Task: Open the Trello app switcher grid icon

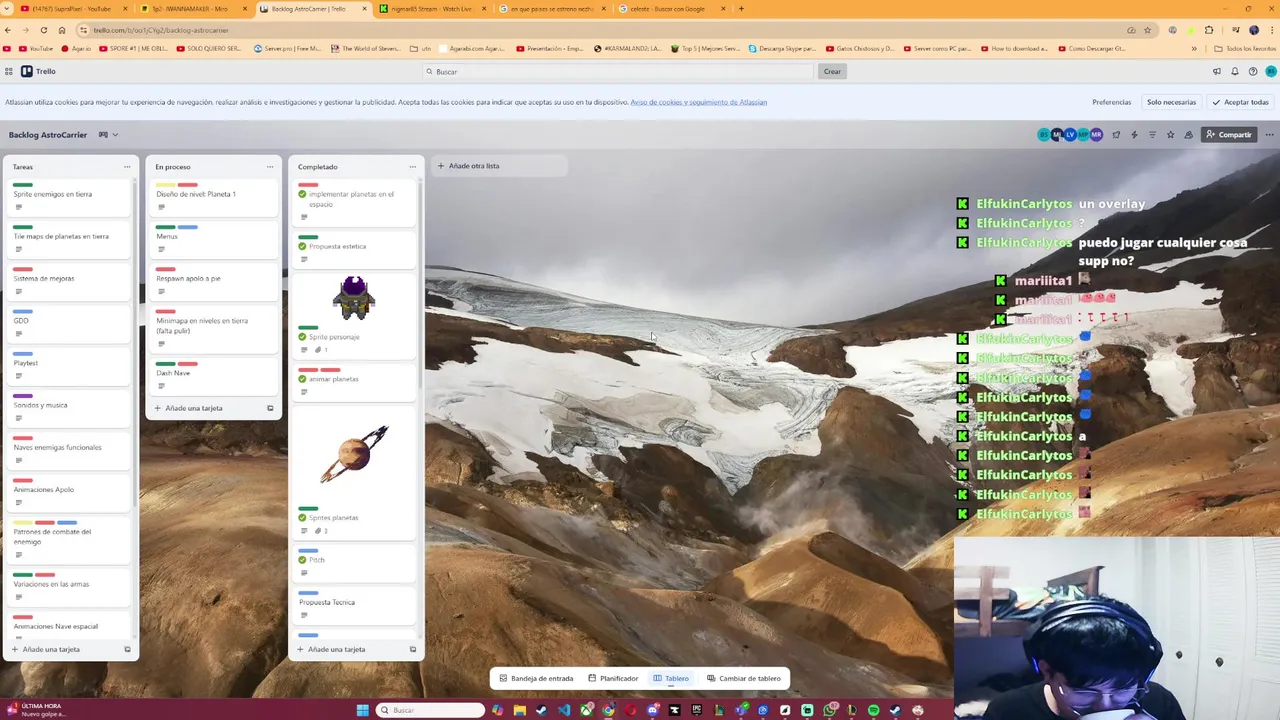Action: 9,71
